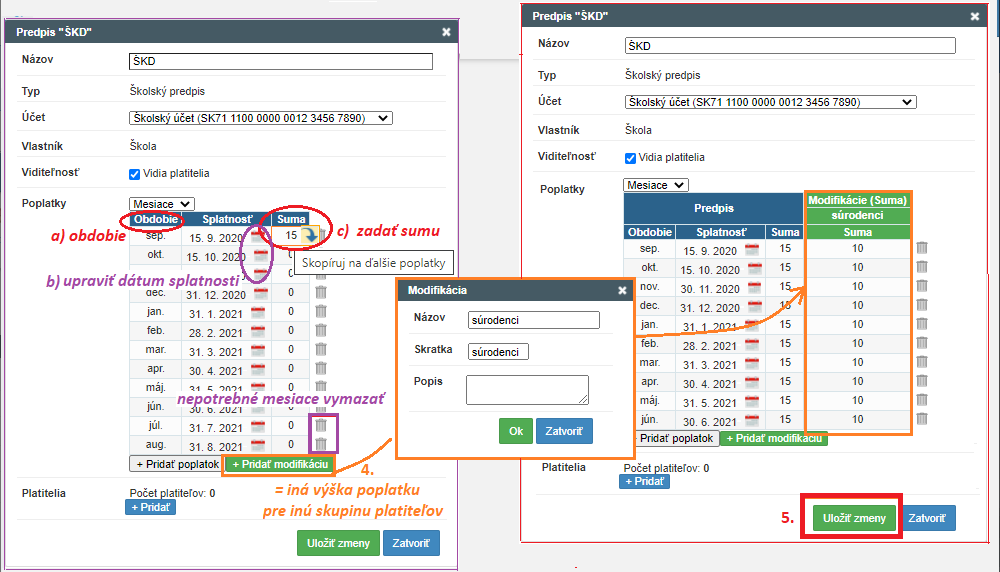Image resolution: width=1000 pixels, height=572 pixels.
Task: Toggle Vidia platitelia checkbox in right window
Action: [x=630, y=158]
